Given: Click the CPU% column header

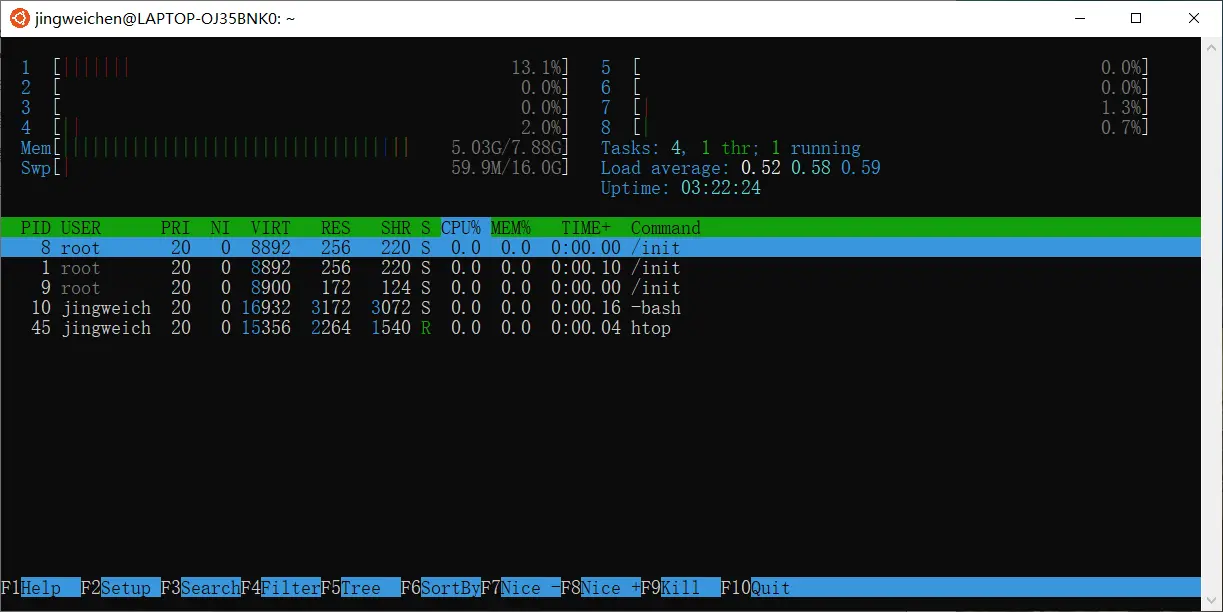Looking at the screenshot, I should 461,228.
